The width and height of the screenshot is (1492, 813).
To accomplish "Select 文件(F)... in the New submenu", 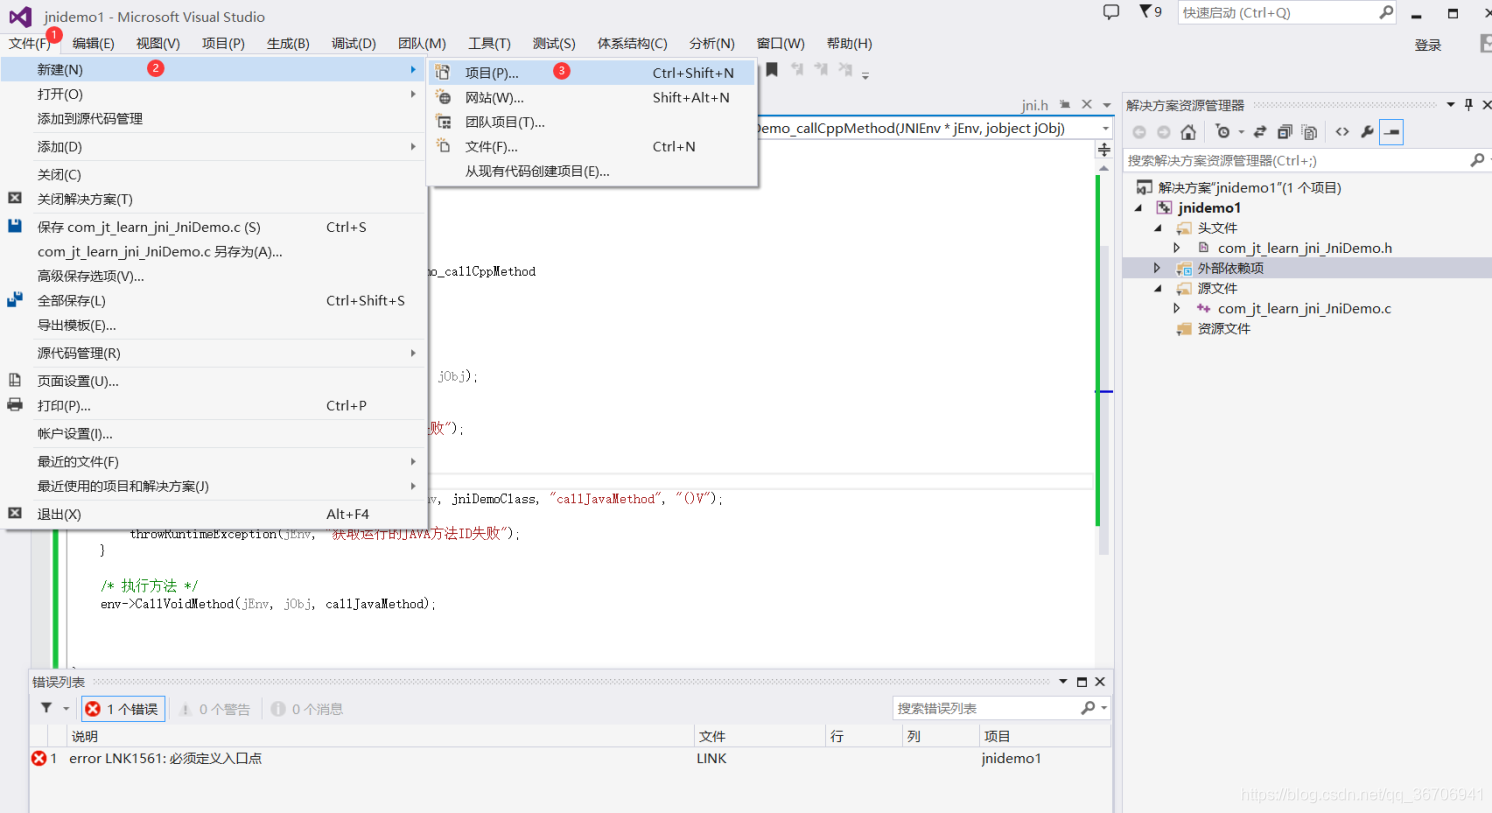I will click(592, 146).
